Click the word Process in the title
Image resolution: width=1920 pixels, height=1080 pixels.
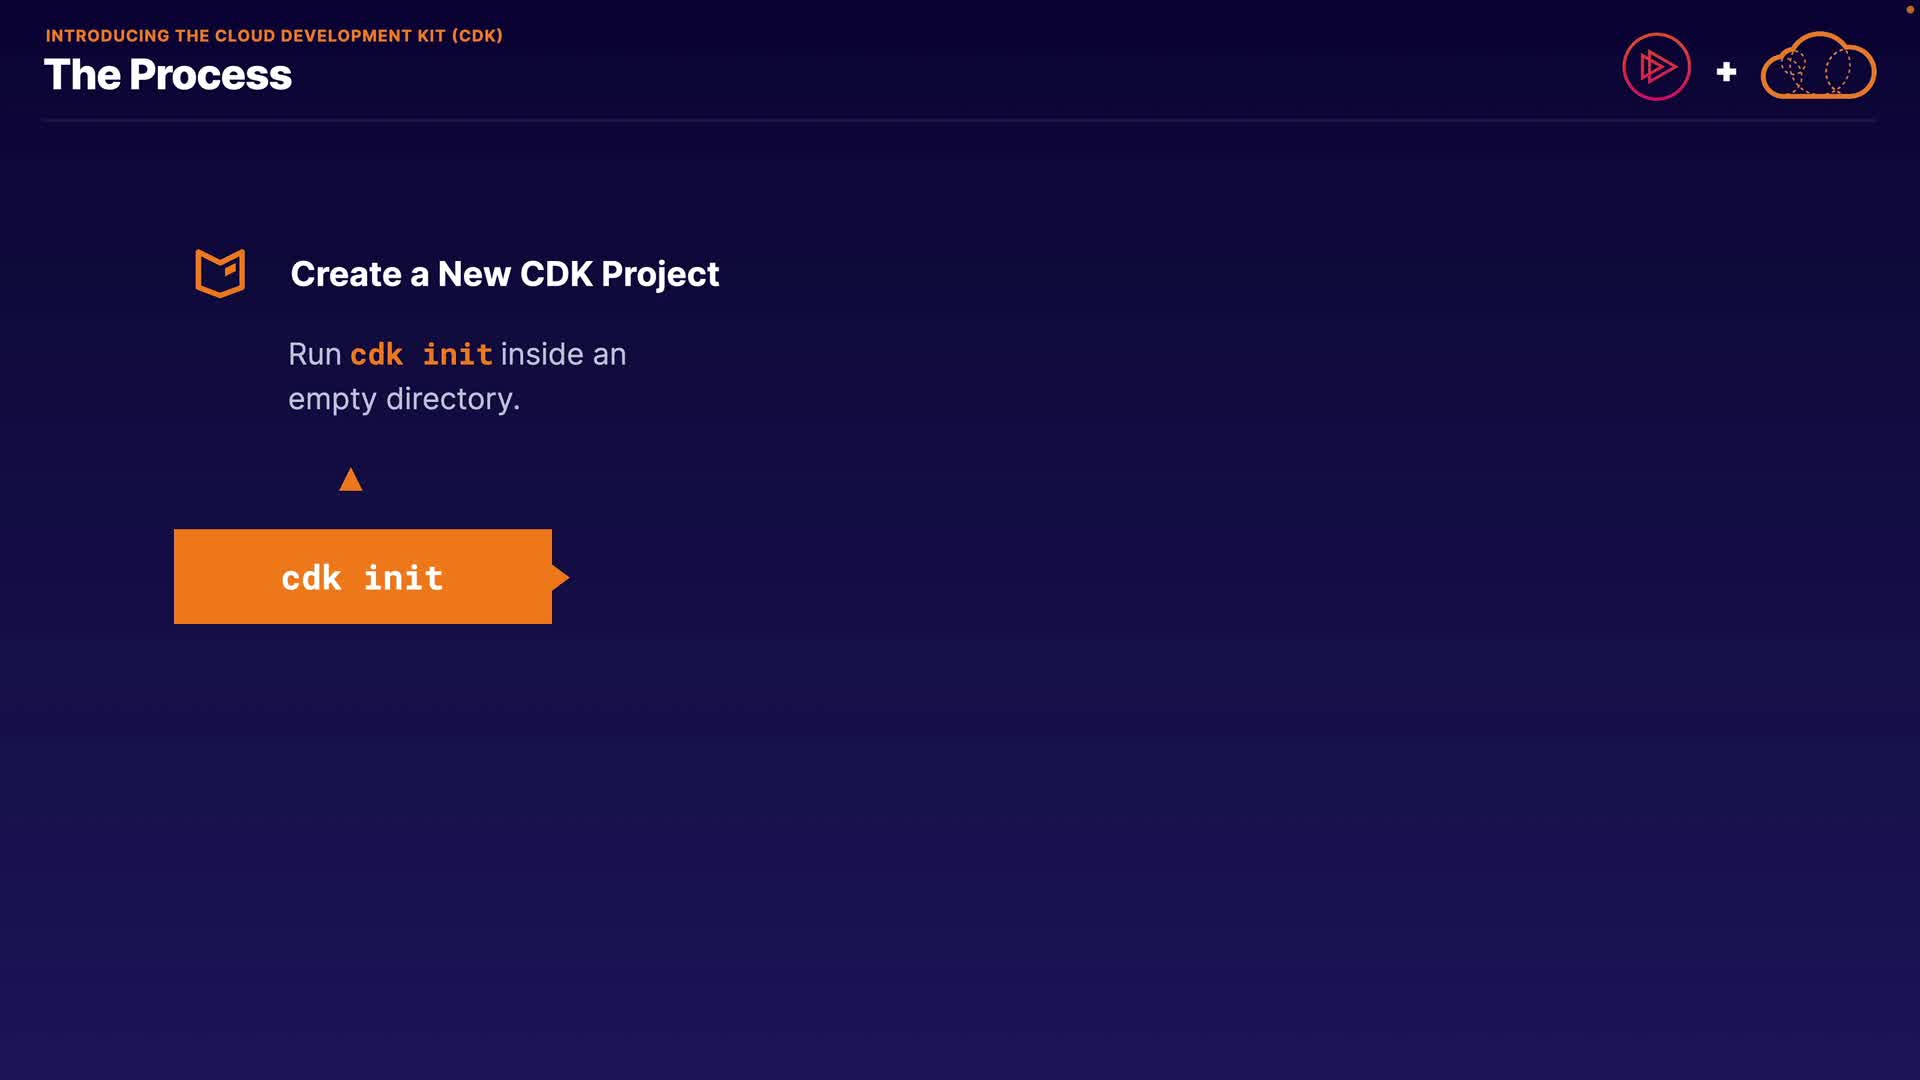[x=210, y=75]
